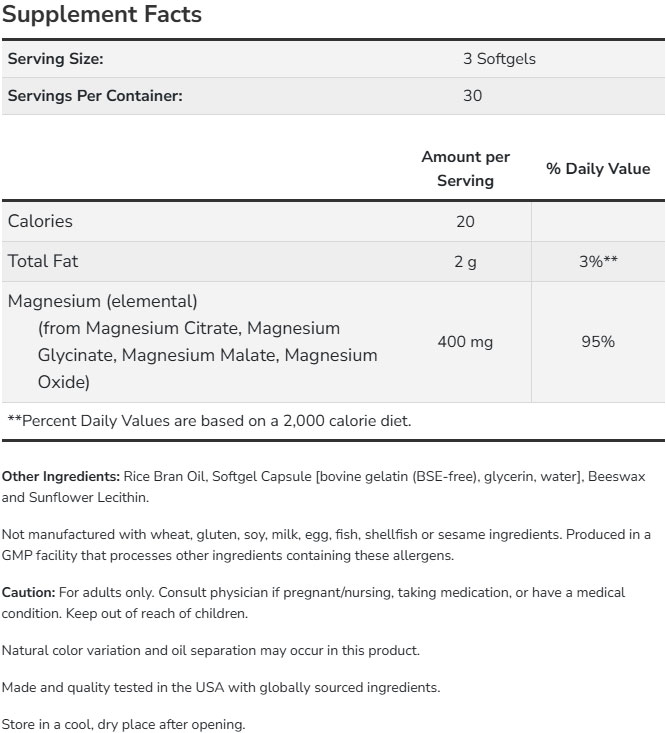Click the Servings Per Container label
Image resolution: width=666 pixels, height=733 pixels.
pyautogui.click(x=95, y=96)
